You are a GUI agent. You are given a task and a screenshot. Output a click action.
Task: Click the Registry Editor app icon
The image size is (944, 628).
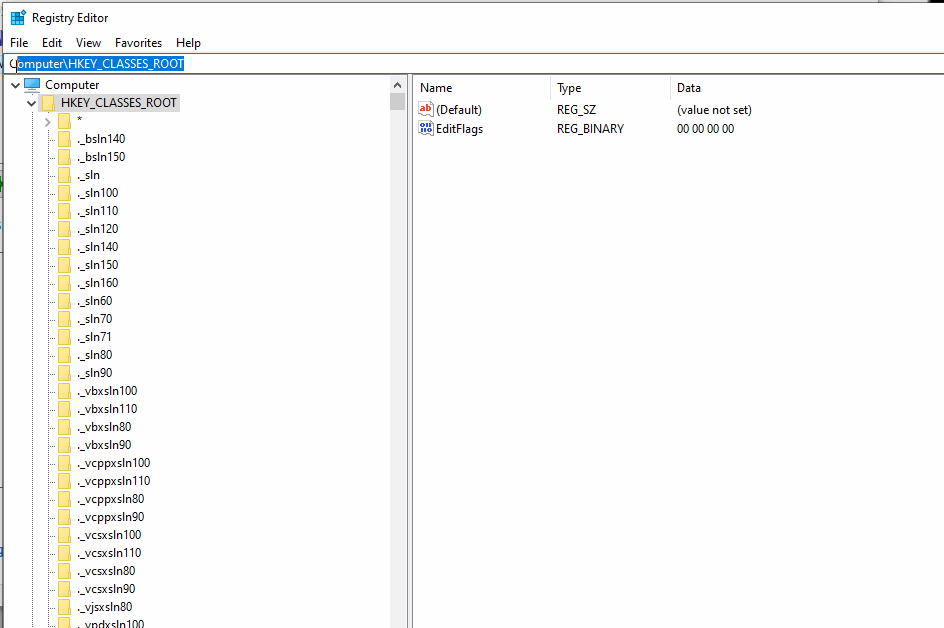click(x=18, y=17)
